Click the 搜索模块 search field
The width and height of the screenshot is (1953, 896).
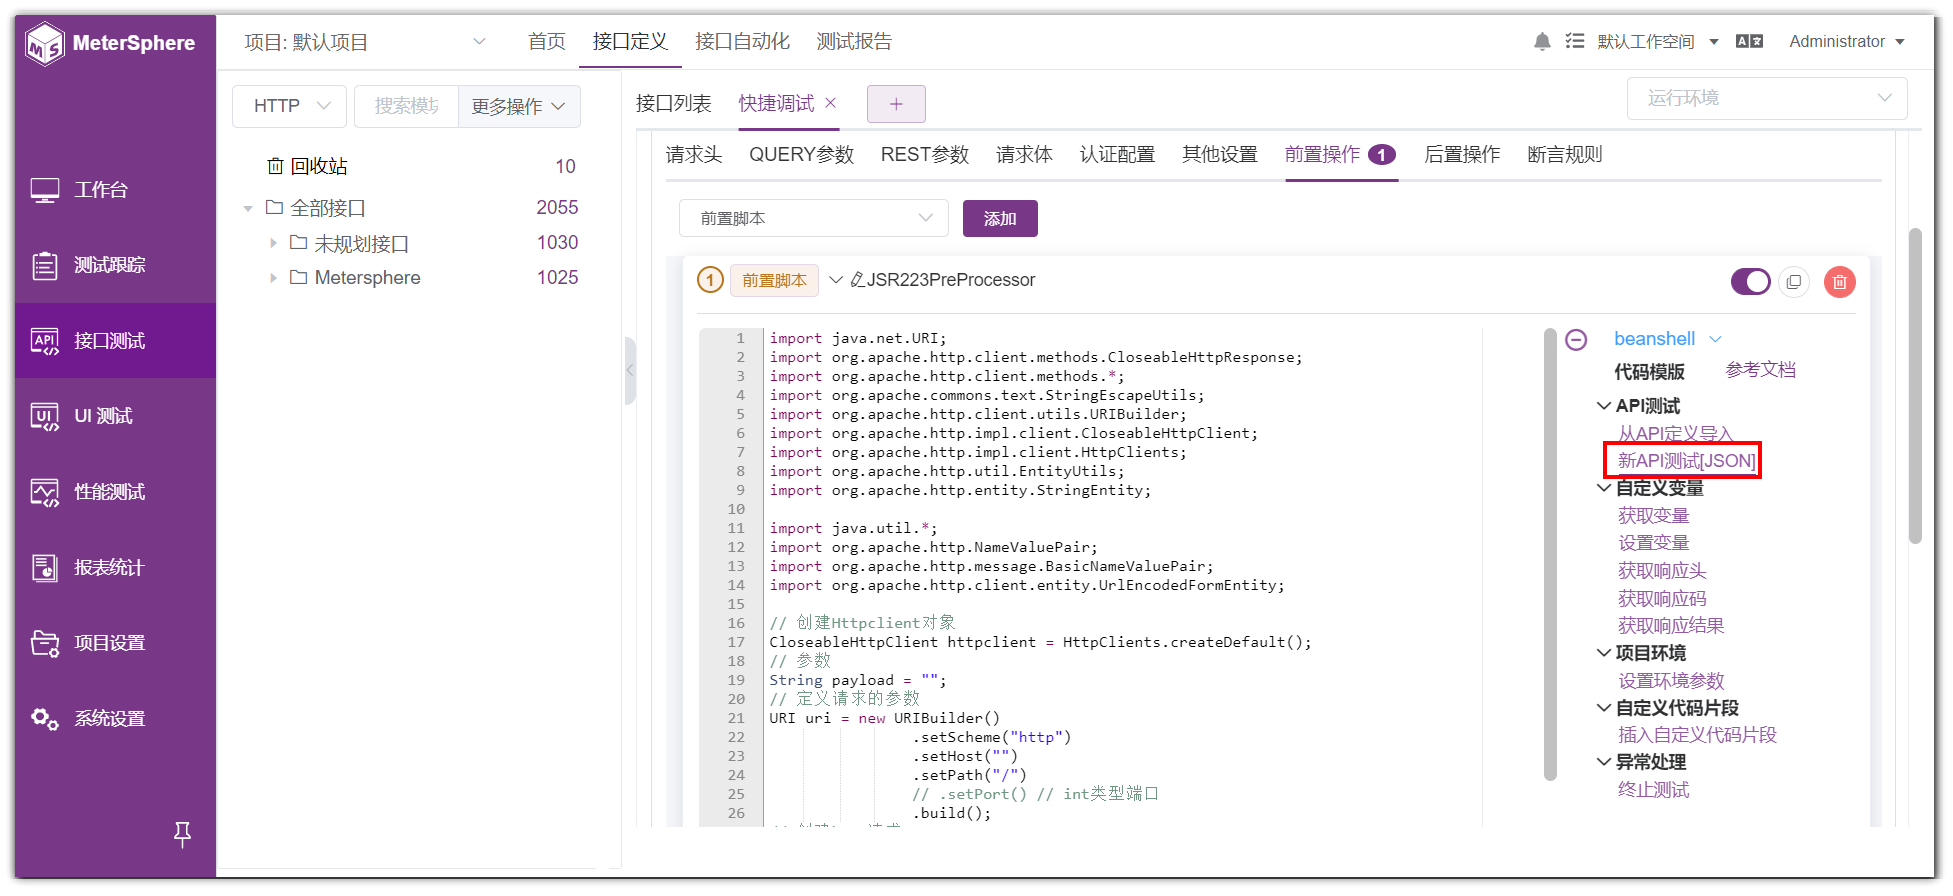click(407, 106)
